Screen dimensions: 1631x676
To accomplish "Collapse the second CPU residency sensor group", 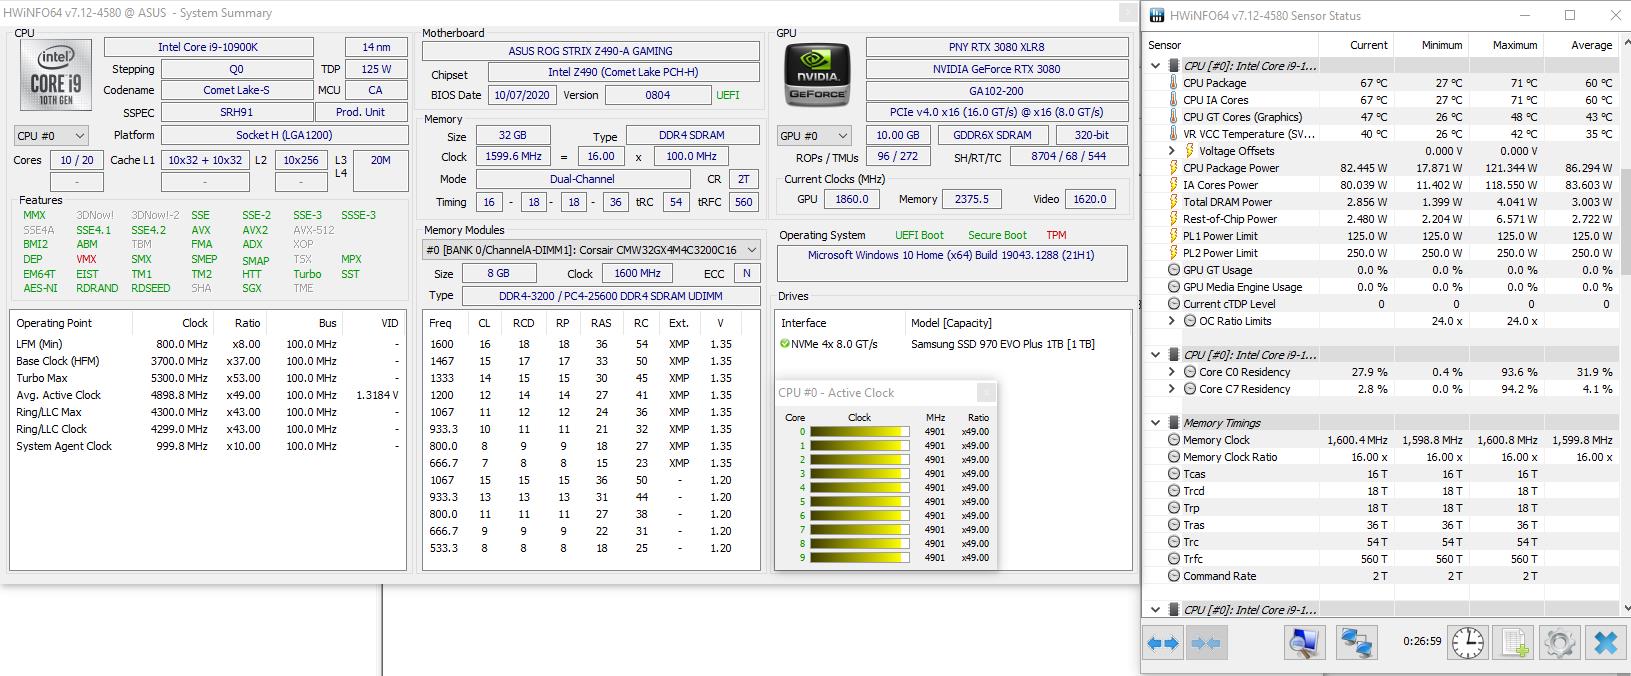I will 1156,355.
